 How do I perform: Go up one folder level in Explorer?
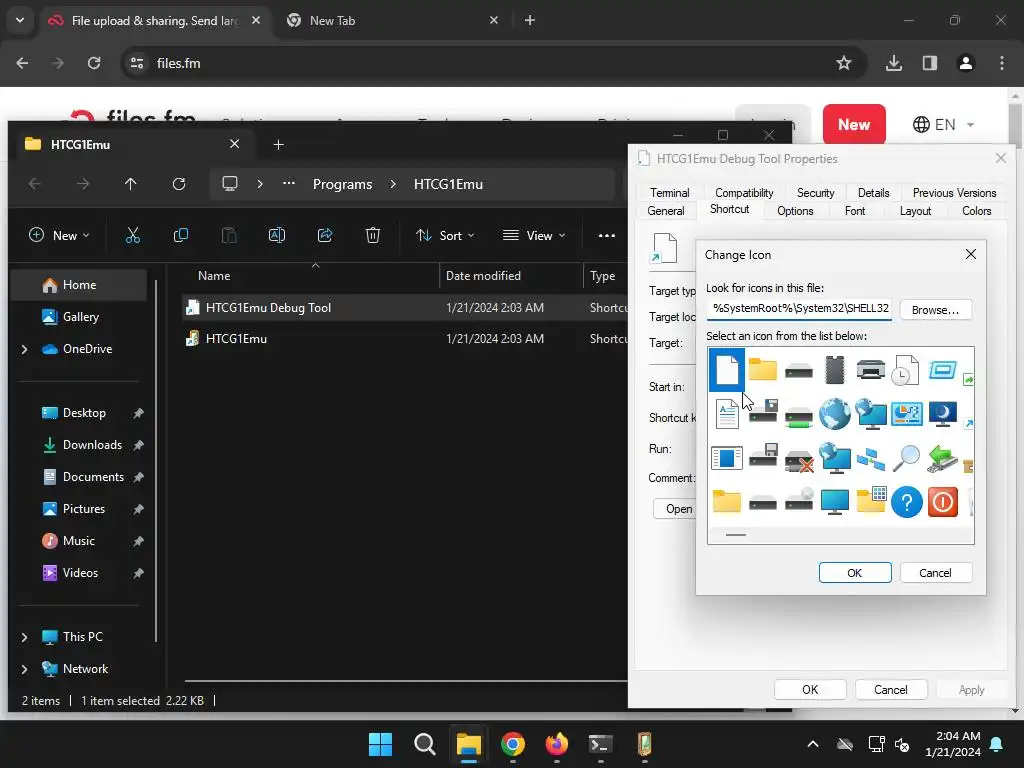click(x=131, y=184)
